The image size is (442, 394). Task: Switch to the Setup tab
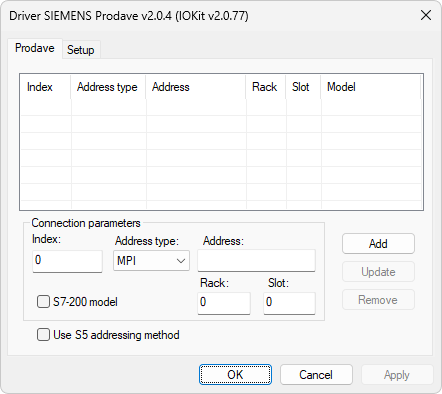[x=81, y=50]
